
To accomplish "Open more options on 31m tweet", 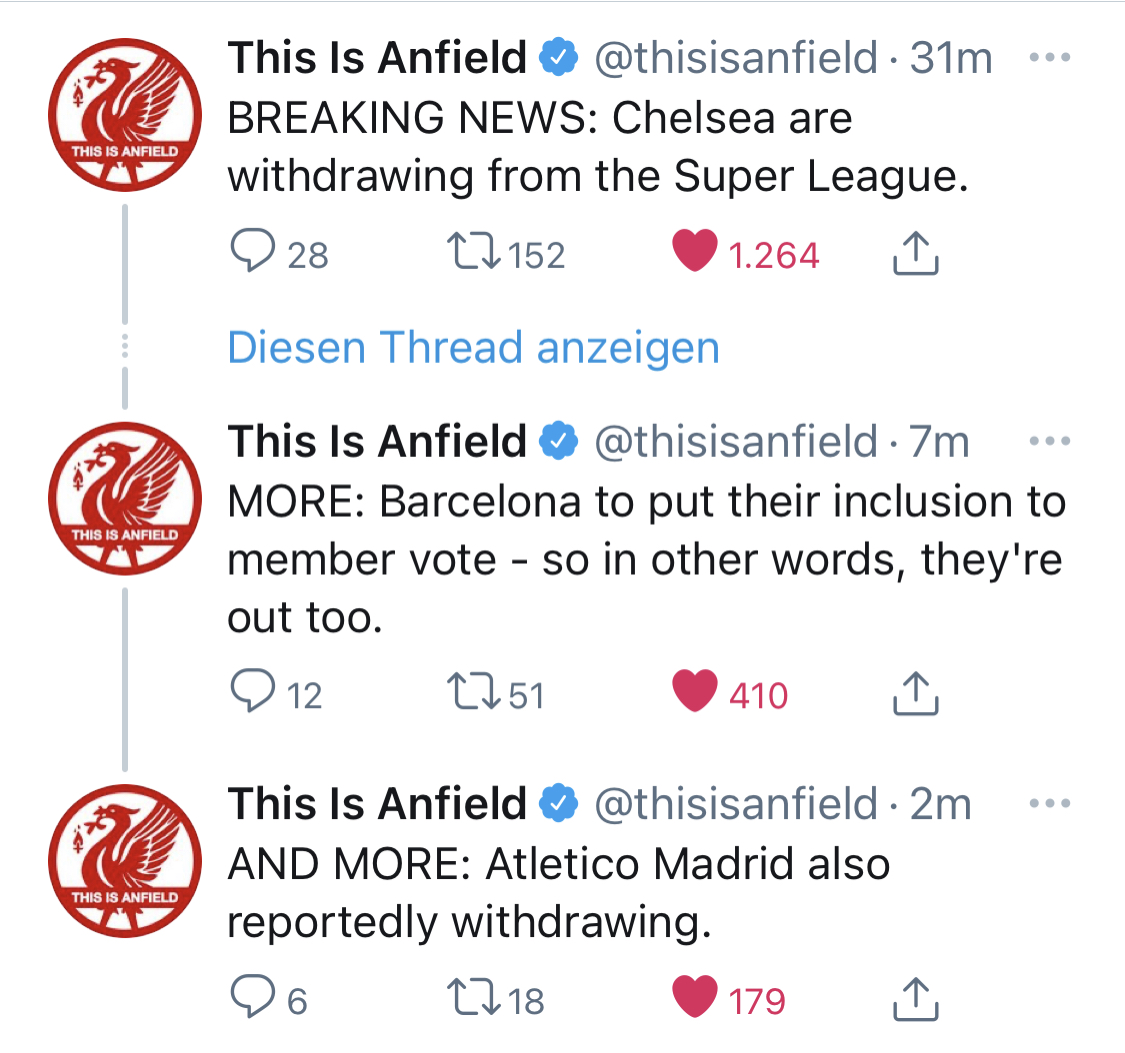I will [x=1050, y=57].
